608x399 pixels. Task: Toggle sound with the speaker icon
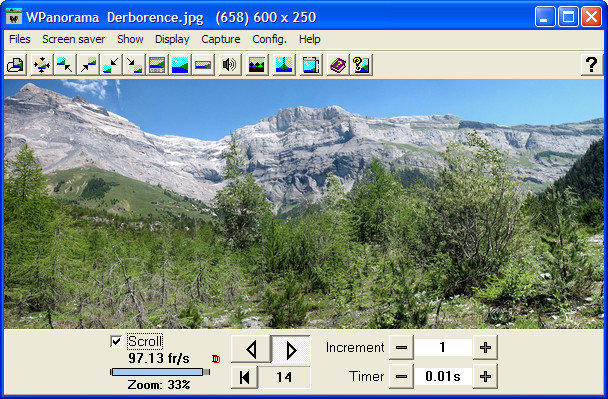coord(229,64)
